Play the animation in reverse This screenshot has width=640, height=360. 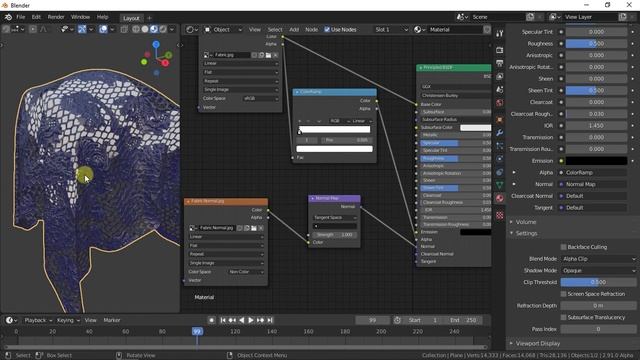click(242, 320)
